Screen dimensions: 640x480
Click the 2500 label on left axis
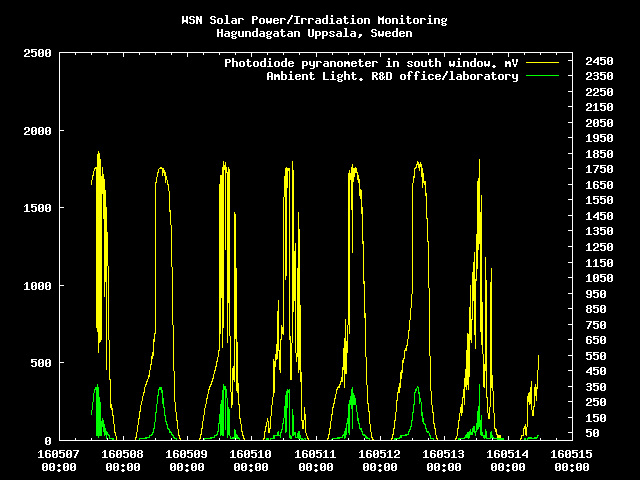click(x=35, y=53)
